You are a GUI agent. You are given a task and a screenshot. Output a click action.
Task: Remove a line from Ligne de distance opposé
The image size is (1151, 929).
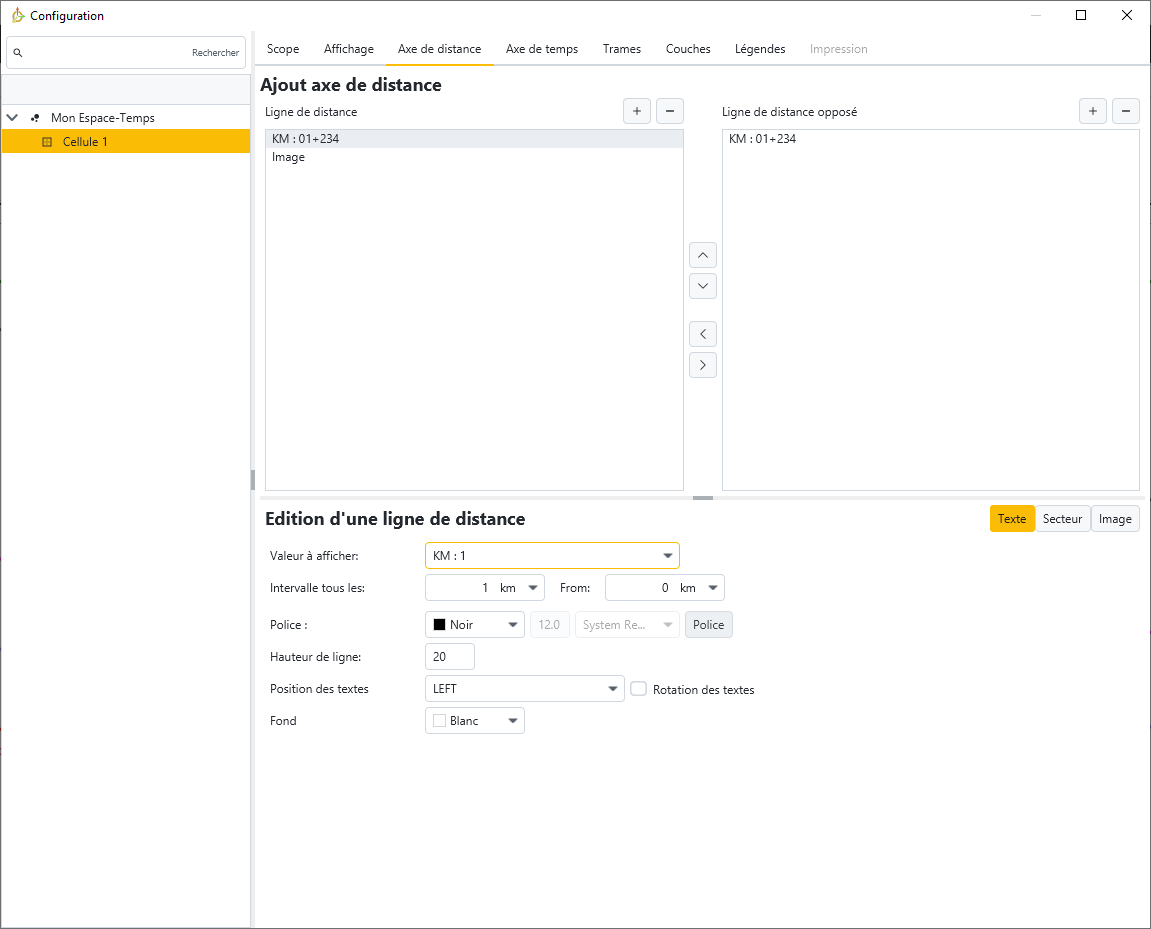(x=1125, y=111)
